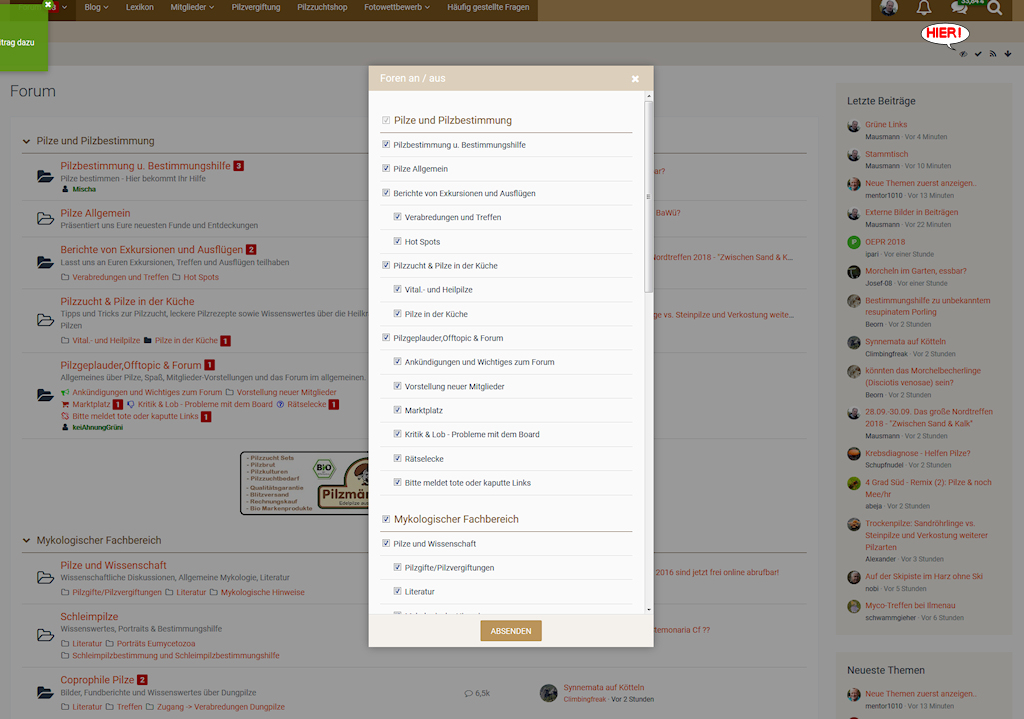The image size is (1024, 719).
Task: Open the search magnifier icon
Action: coord(994,9)
